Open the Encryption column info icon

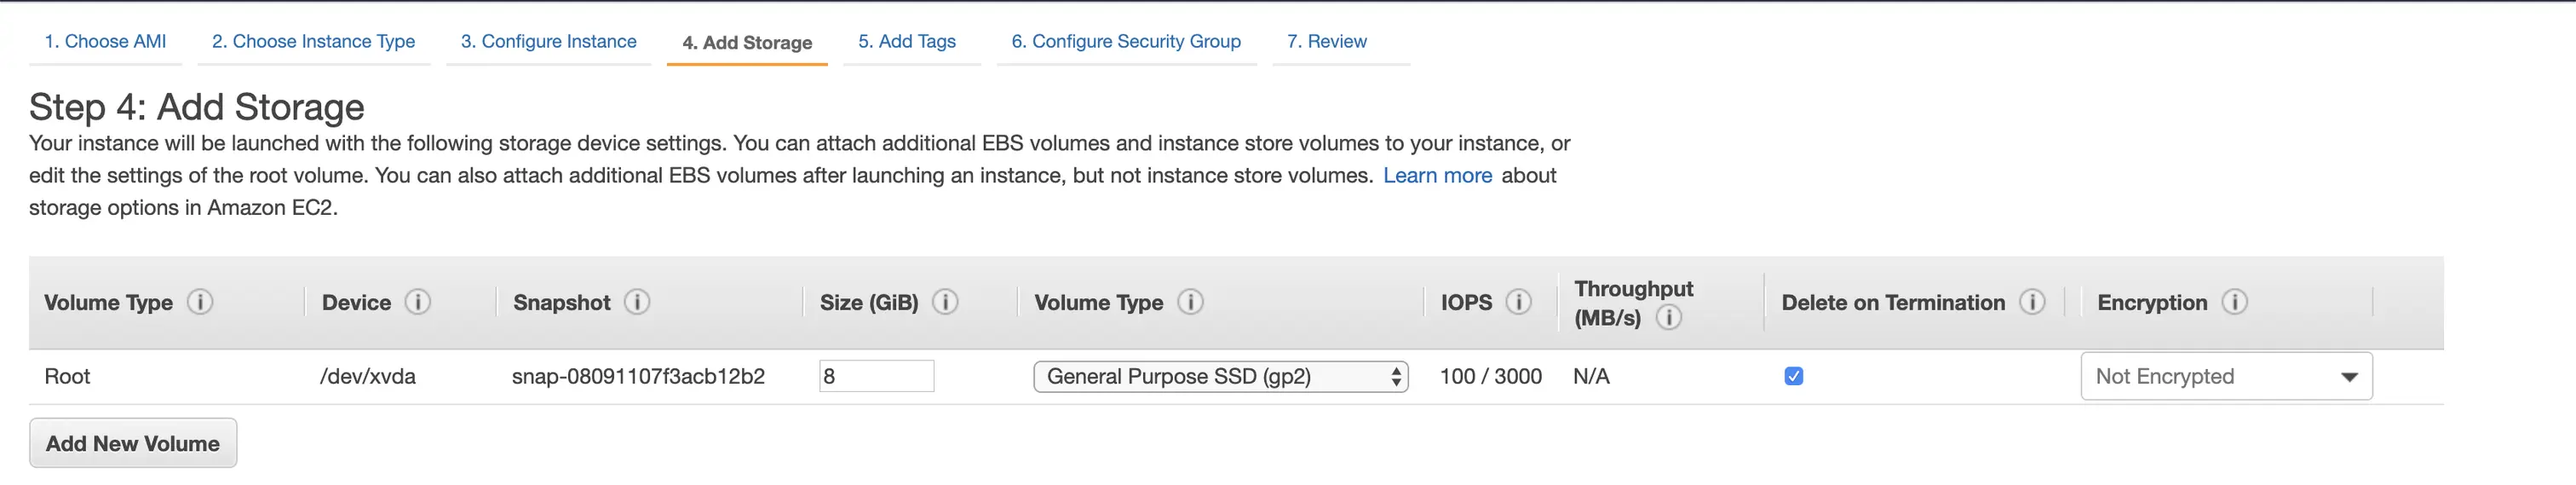click(2234, 302)
